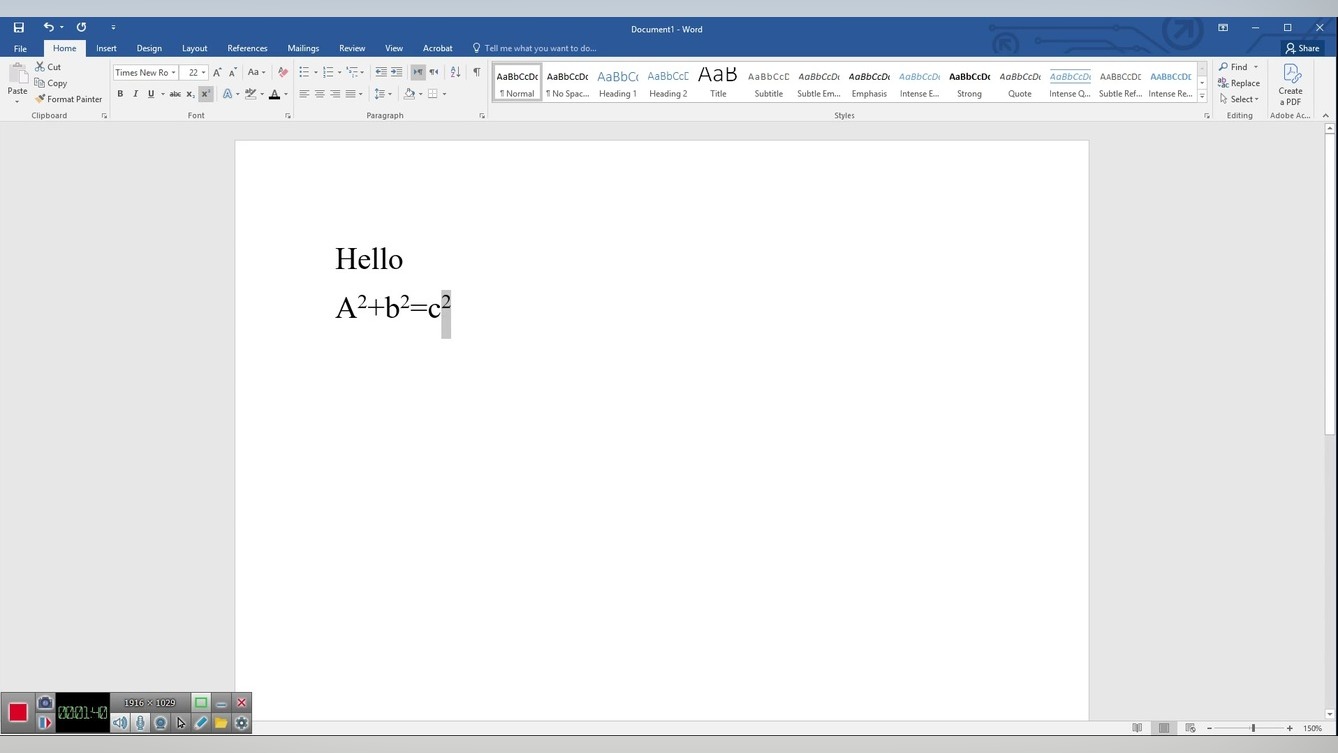Copy the selection to clipboard

pos(51,83)
